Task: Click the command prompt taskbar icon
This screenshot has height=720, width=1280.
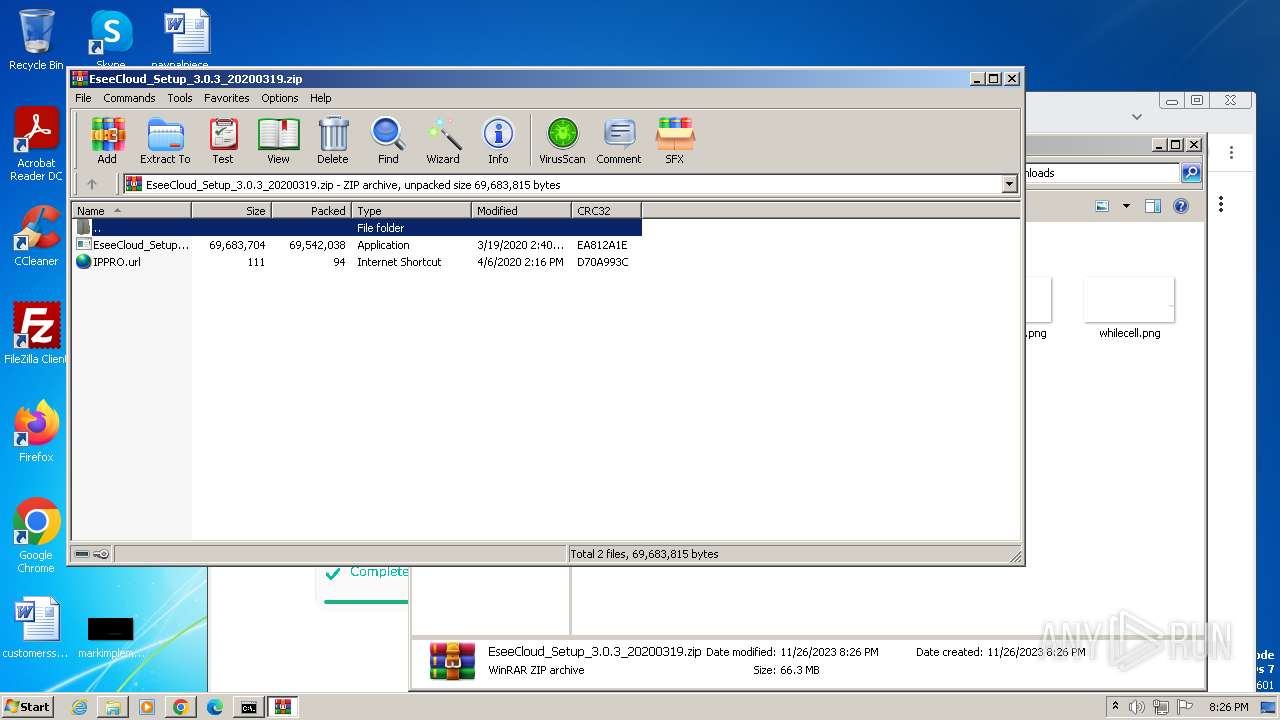Action: pyautogui.click(x=248, y=707)
